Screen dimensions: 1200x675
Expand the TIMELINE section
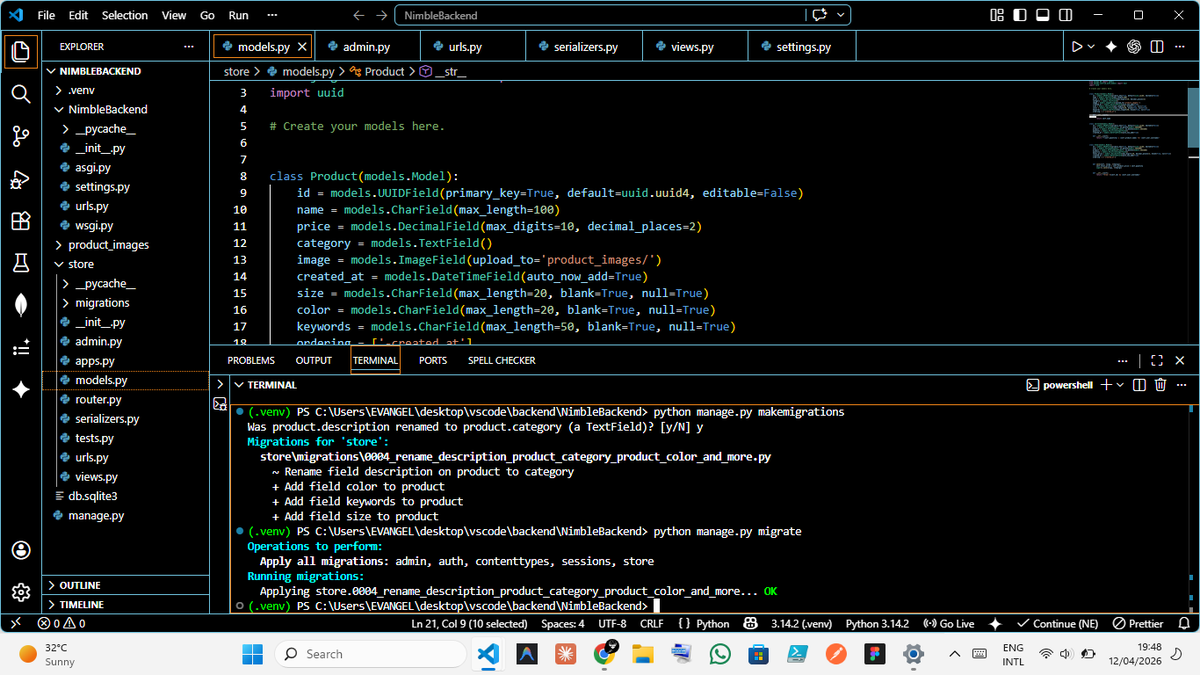[126, 604]
